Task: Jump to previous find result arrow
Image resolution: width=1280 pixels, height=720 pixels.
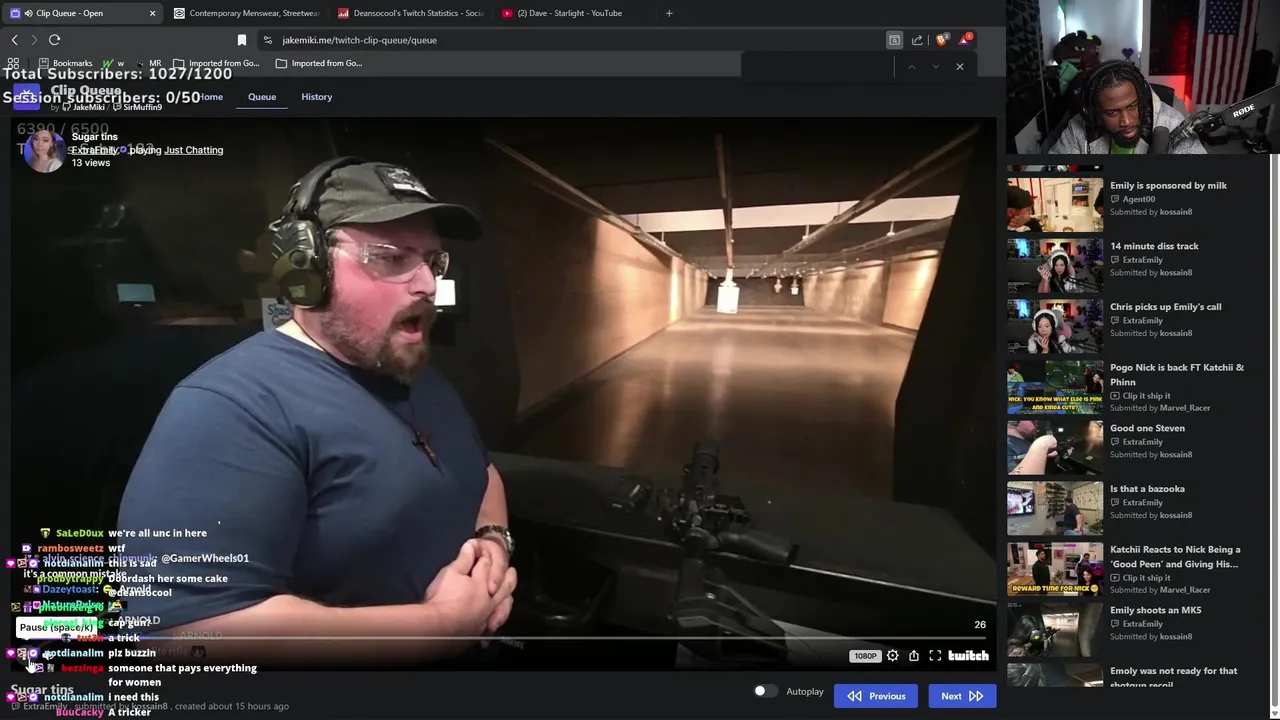Action: [911, 66]
